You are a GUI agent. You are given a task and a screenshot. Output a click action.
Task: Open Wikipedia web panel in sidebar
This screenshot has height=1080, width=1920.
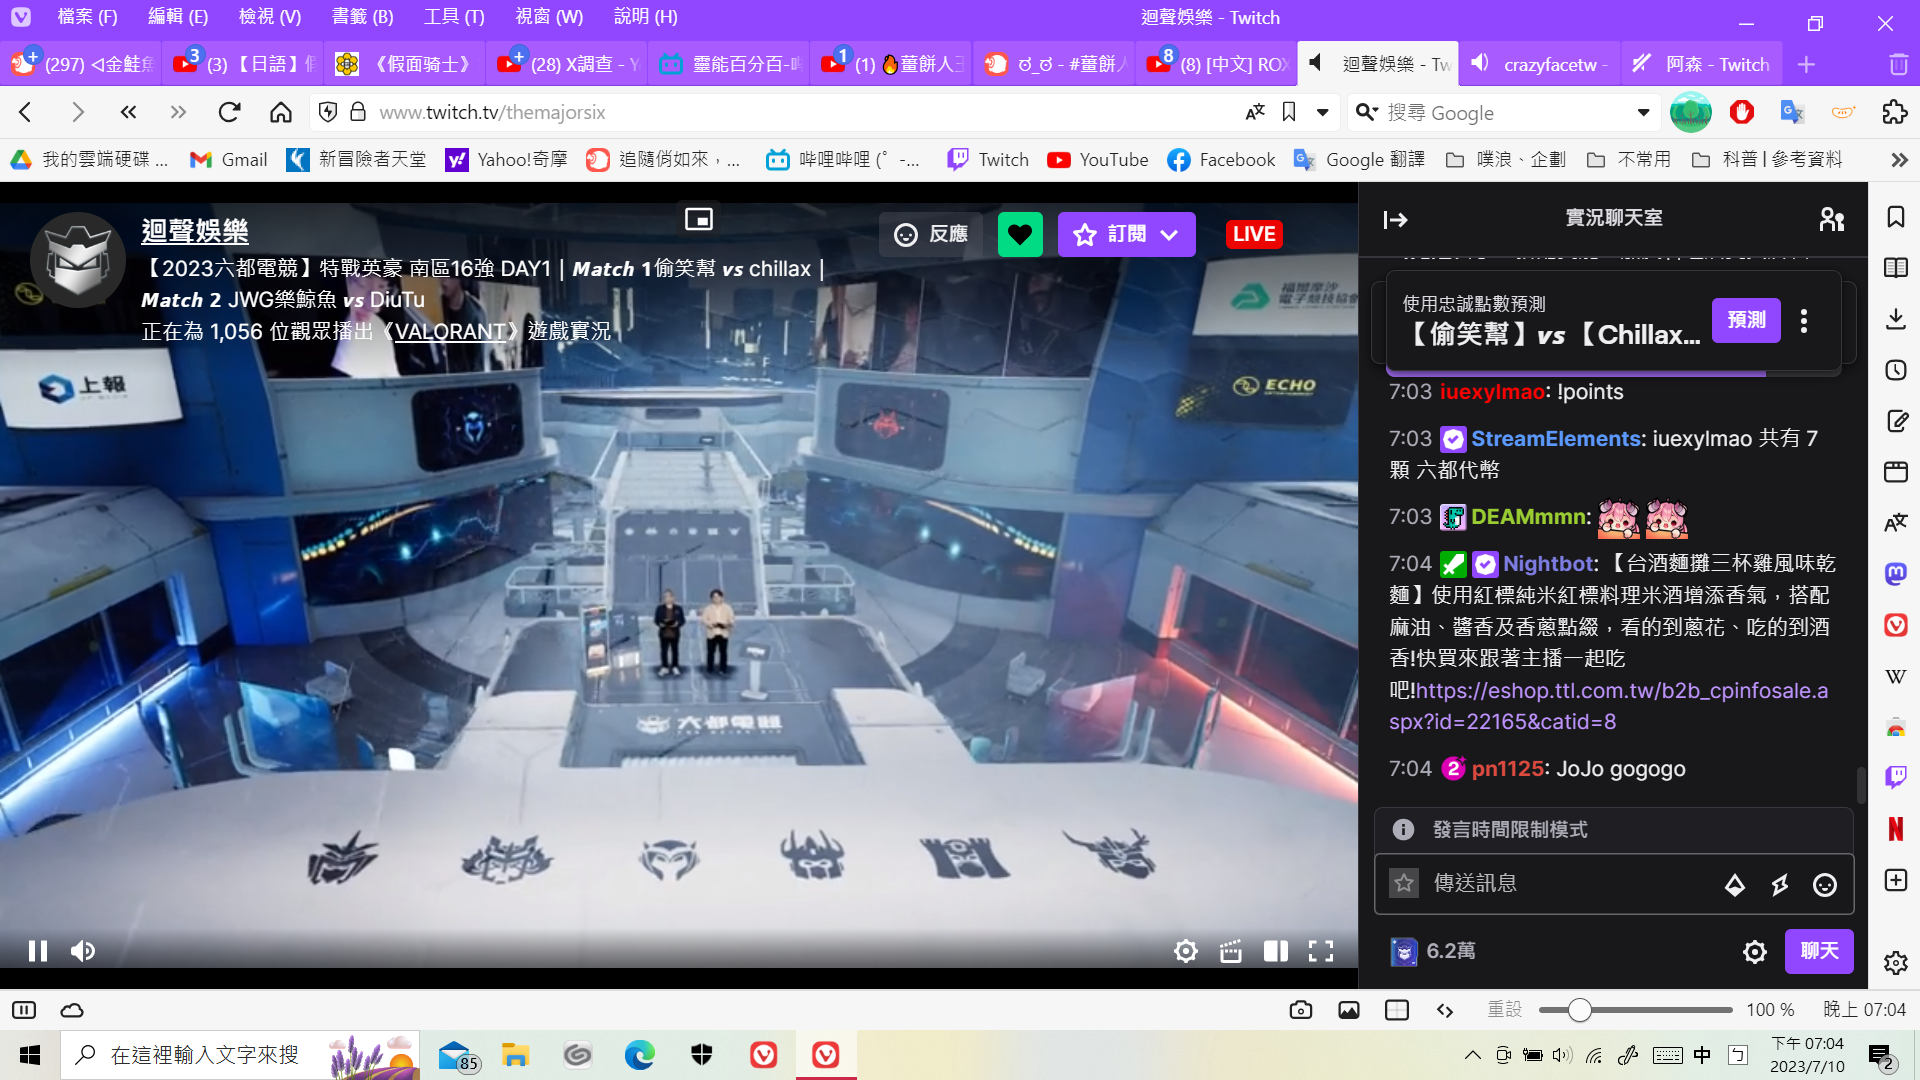(1895, 676)
